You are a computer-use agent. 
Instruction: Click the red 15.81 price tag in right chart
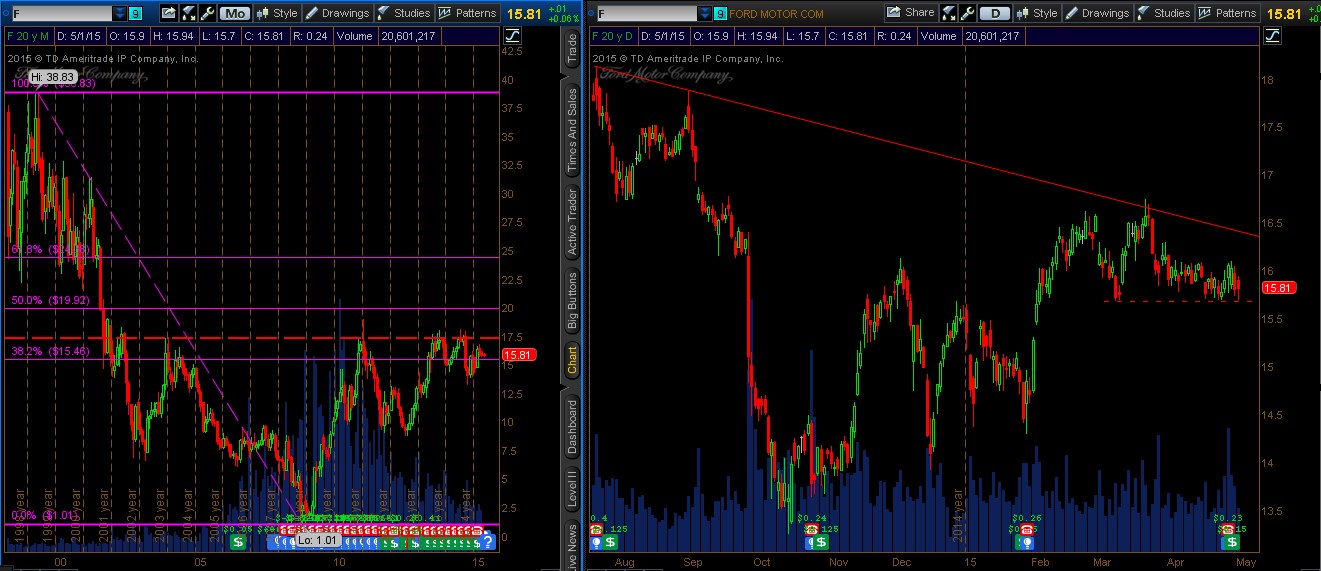pyautogui.click(x=1277, y=288)
